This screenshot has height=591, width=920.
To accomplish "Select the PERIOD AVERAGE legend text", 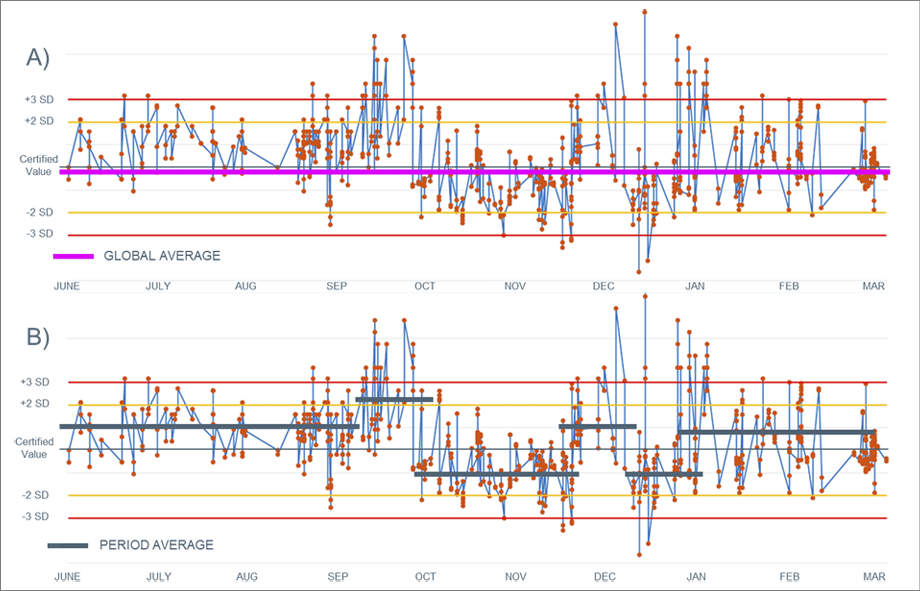I will point(156,545).
